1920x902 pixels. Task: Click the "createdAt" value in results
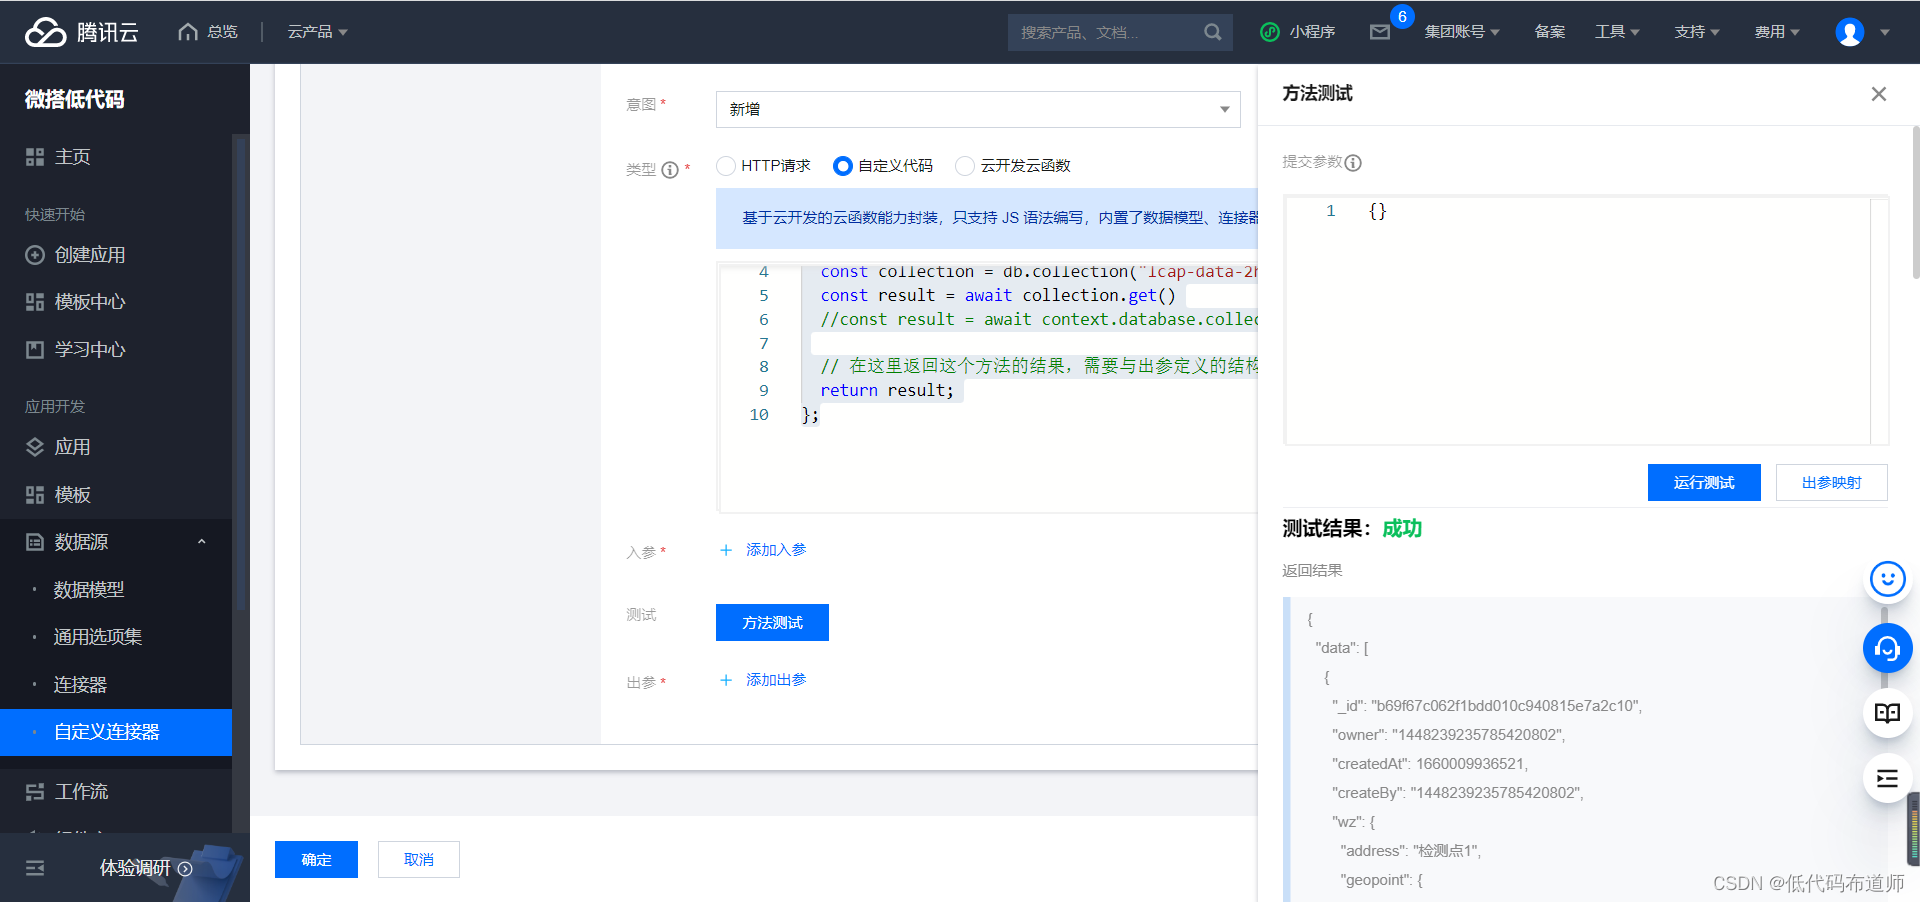pos(1471,764)
